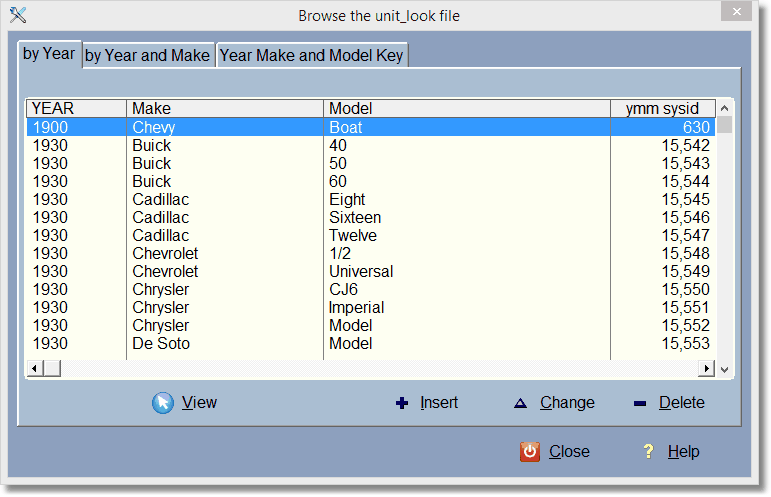The width and height of the screenshot is (771, 497).
Task: Click the Change button label
Action: tap(567, 403)
